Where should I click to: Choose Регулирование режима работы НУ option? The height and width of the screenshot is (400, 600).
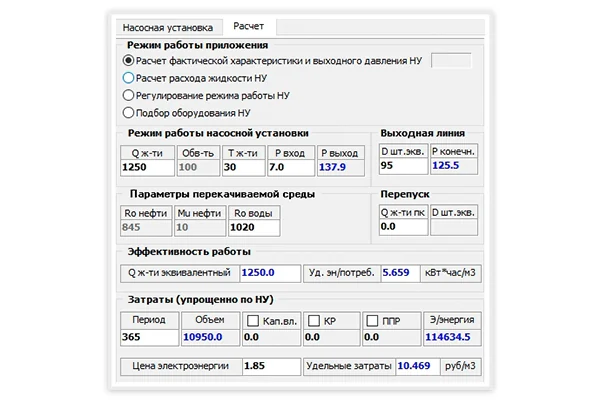coord(128,95)
